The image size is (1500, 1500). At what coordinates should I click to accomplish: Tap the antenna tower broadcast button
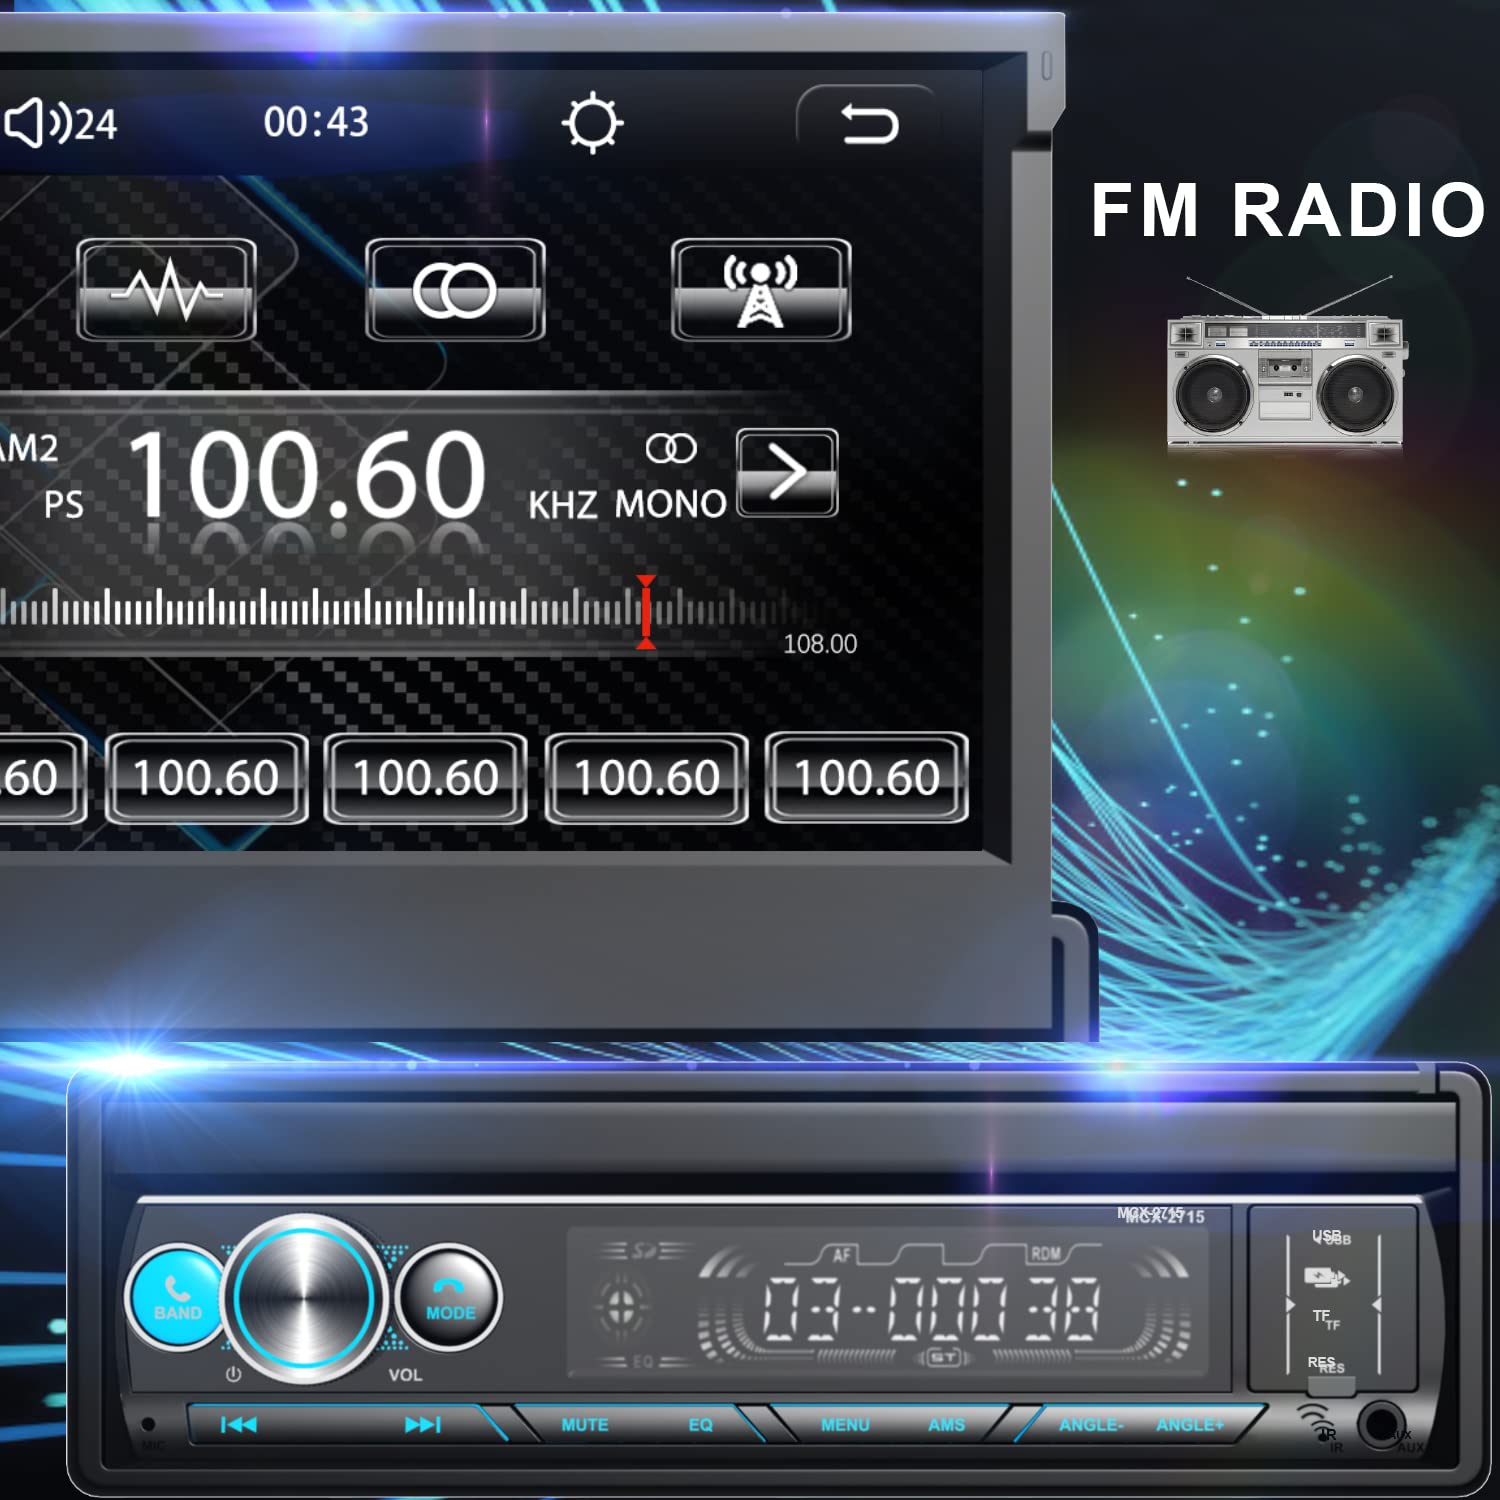point(761,290)
